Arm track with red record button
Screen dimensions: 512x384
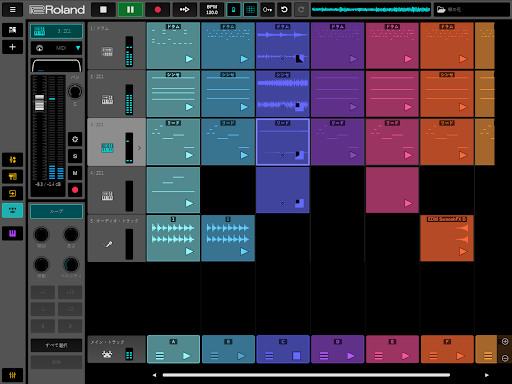click(x=75, y=190)
